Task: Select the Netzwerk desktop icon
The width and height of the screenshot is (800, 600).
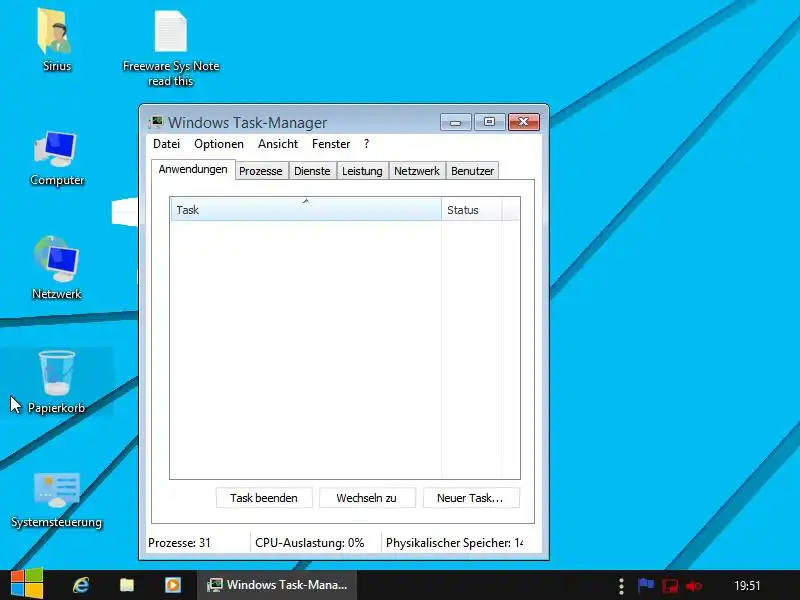Action: point(56,259)
